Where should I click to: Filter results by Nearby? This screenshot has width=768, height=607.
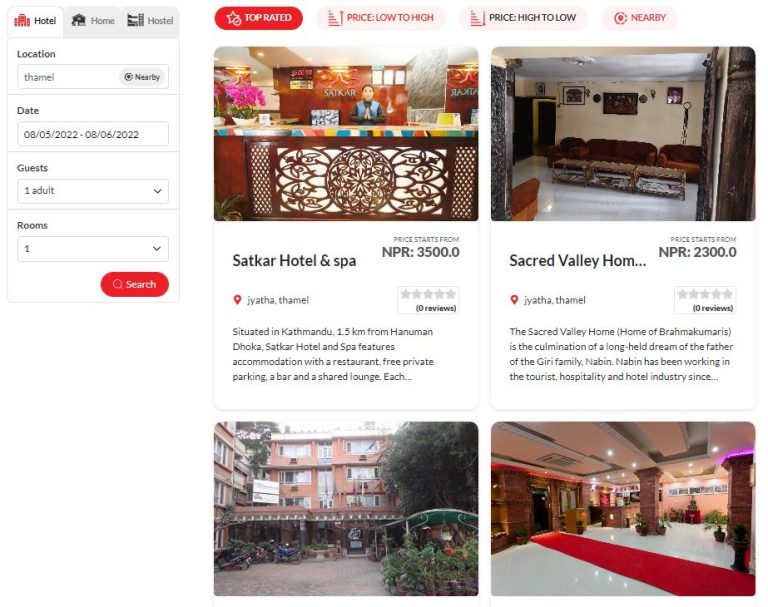click(640, 18)
